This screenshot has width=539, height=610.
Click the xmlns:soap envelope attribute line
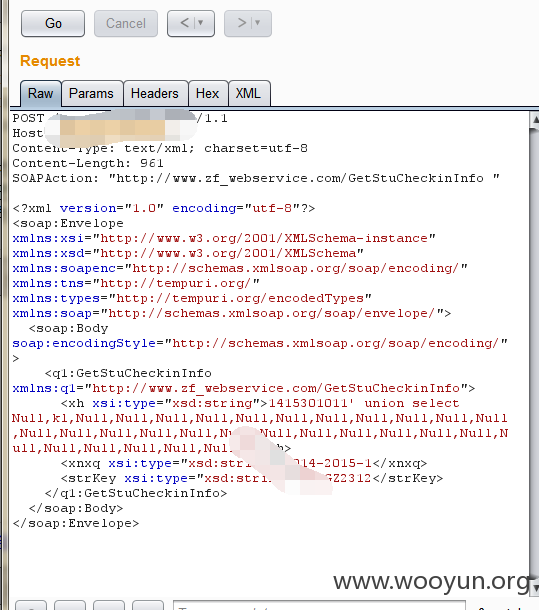pyautogui.click(x=232, y=313)
